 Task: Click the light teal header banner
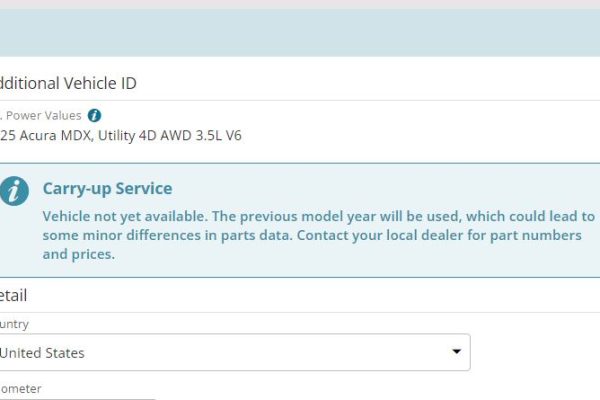tap(300, 32)
